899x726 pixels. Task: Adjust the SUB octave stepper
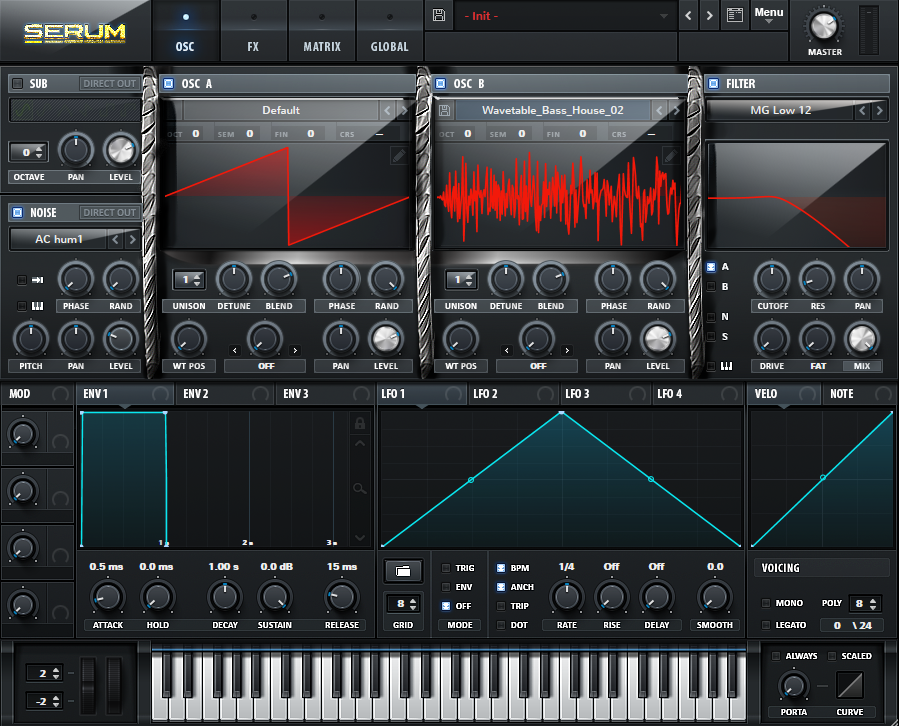click(x=29, y=152)
